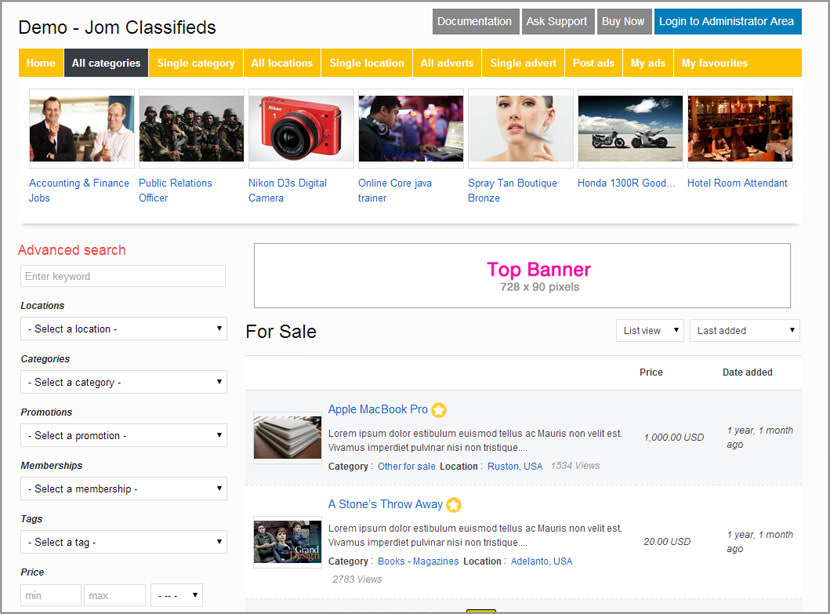Expand the Select a tag dropdown

click(123, 542)
